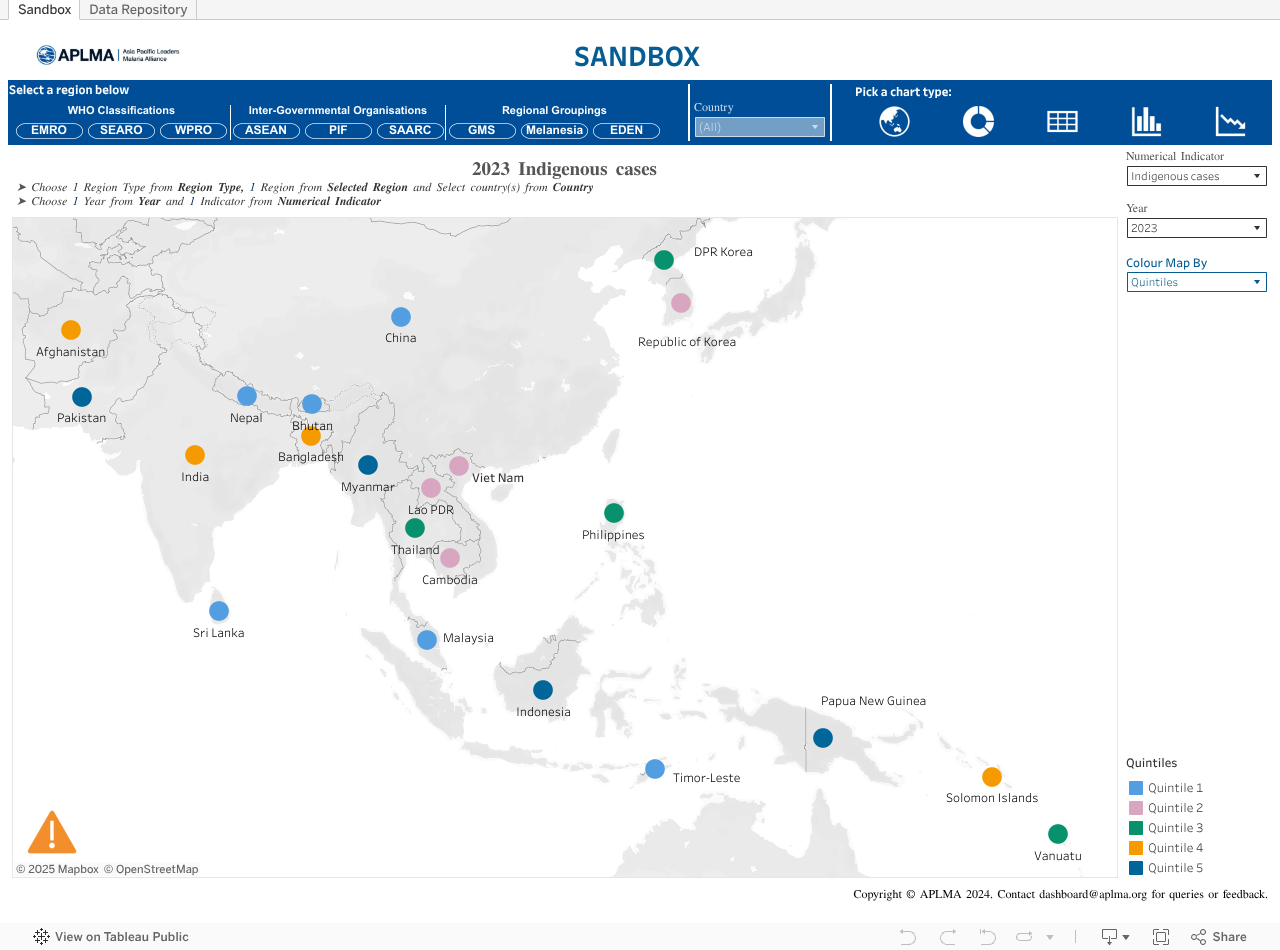Toggle the Melanesia regional grouping

[554, 130]
